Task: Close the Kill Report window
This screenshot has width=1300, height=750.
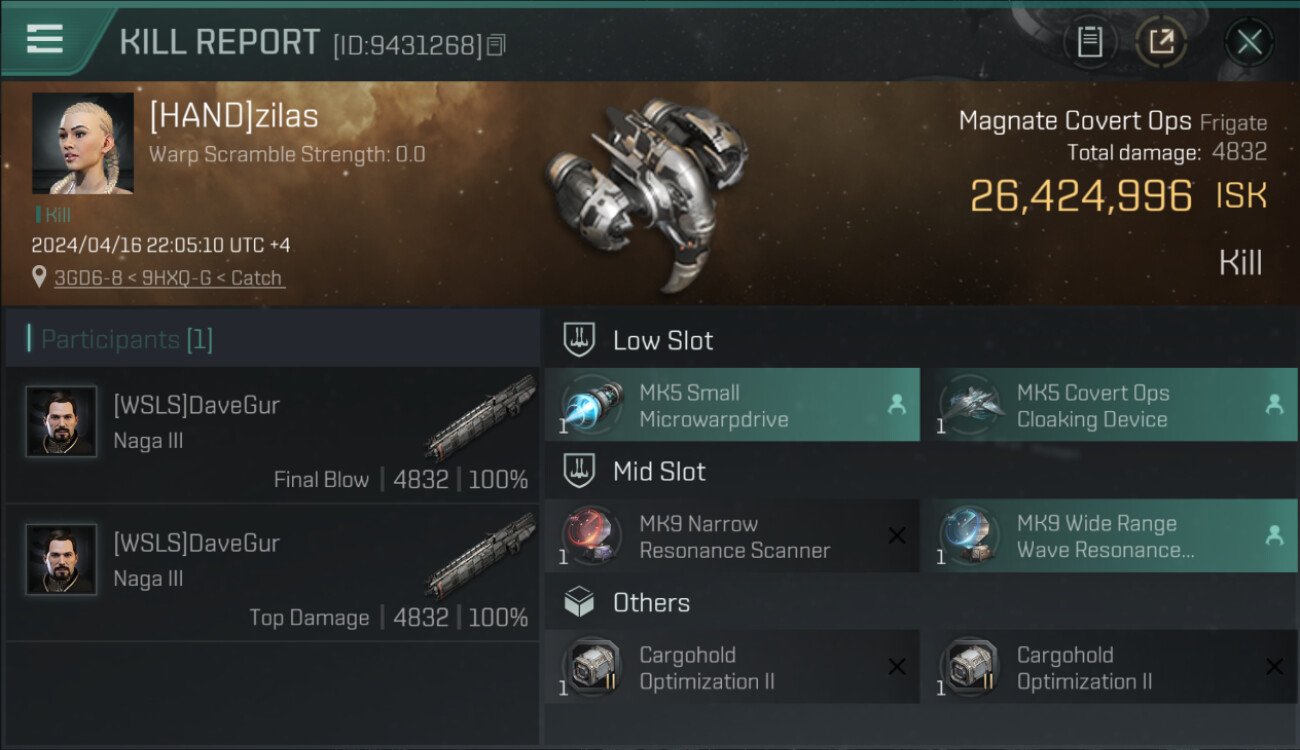Action: click(x=1249, y=42)
